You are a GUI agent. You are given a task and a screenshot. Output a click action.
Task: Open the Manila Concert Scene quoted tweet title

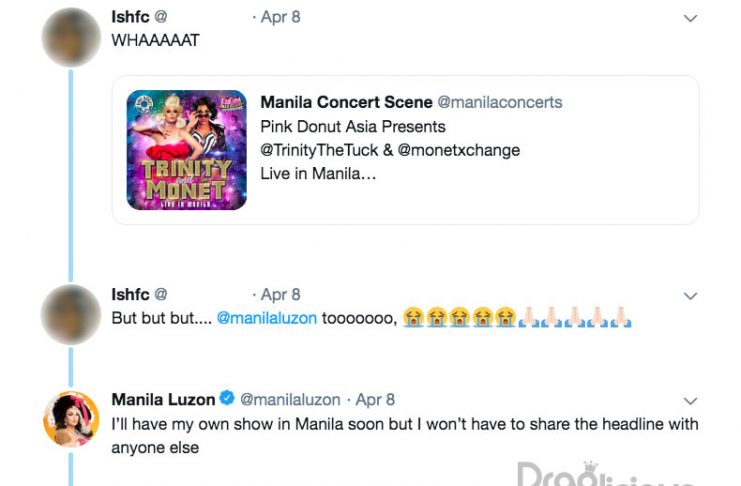point(346,102)
